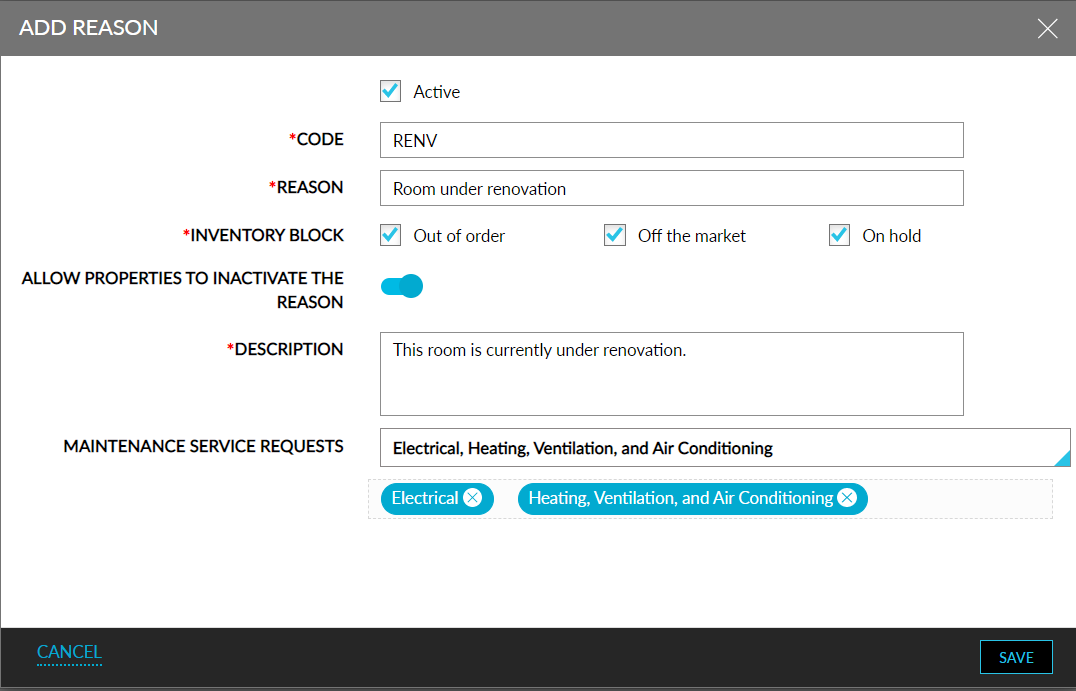The height and width of the screenshot is (691, 1076).
Task: Click the REASON field with Room under renovation
Action: click(x=672, y=188)
